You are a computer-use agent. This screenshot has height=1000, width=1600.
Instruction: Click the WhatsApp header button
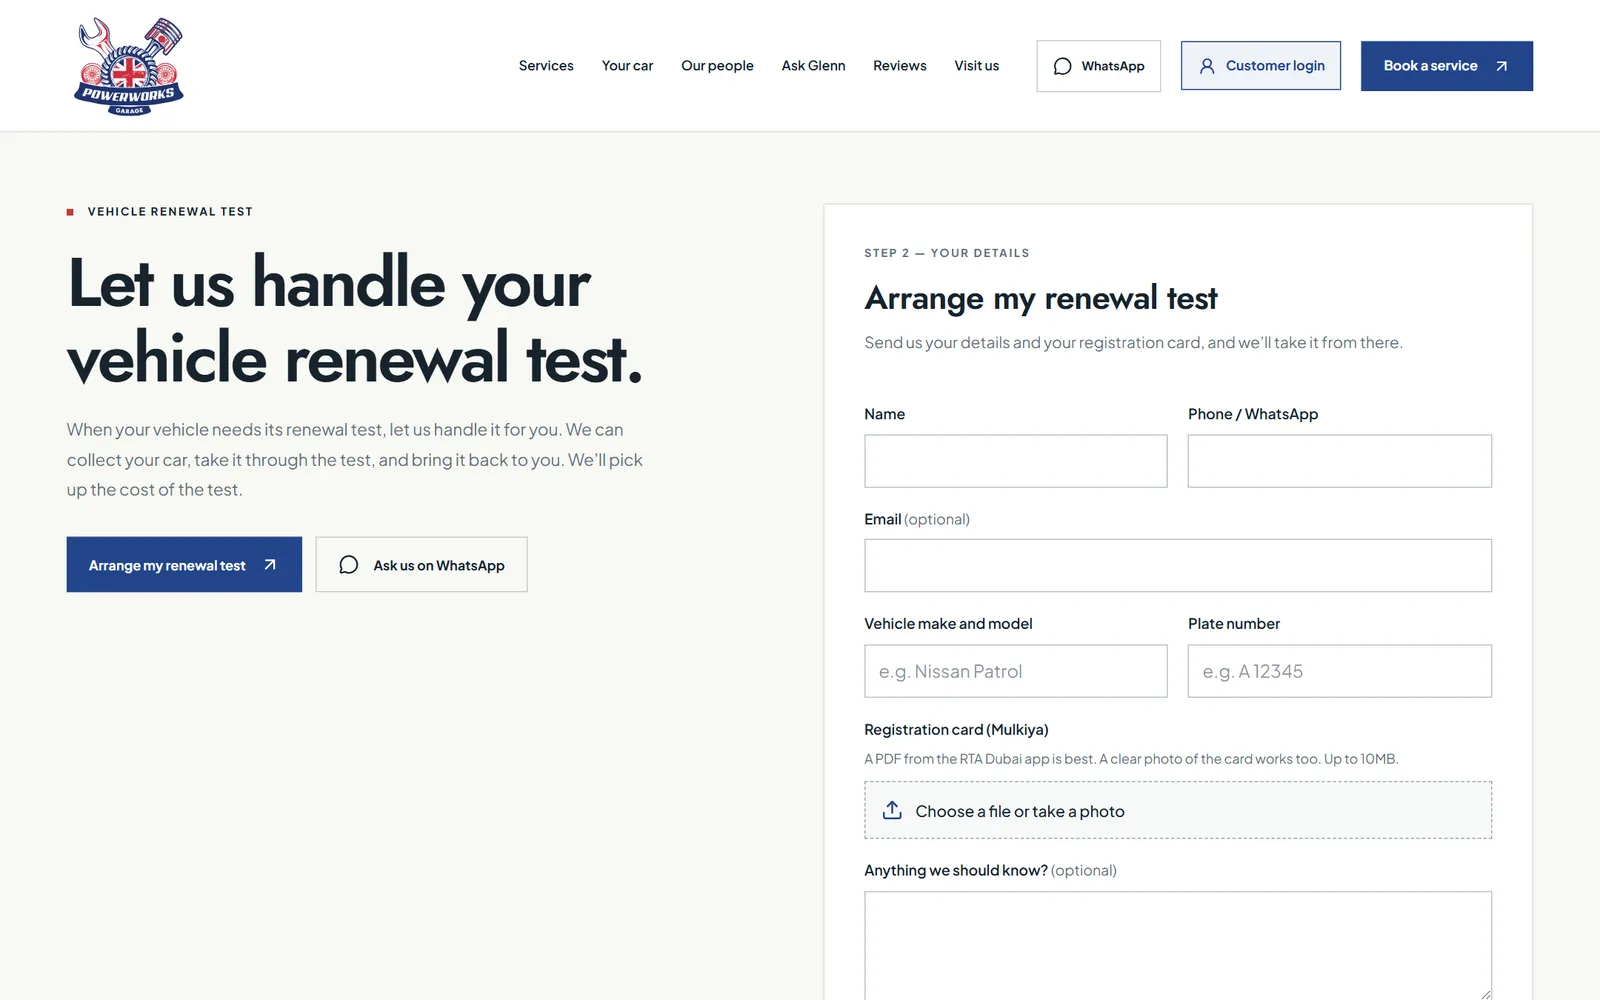coord(1098,66)
